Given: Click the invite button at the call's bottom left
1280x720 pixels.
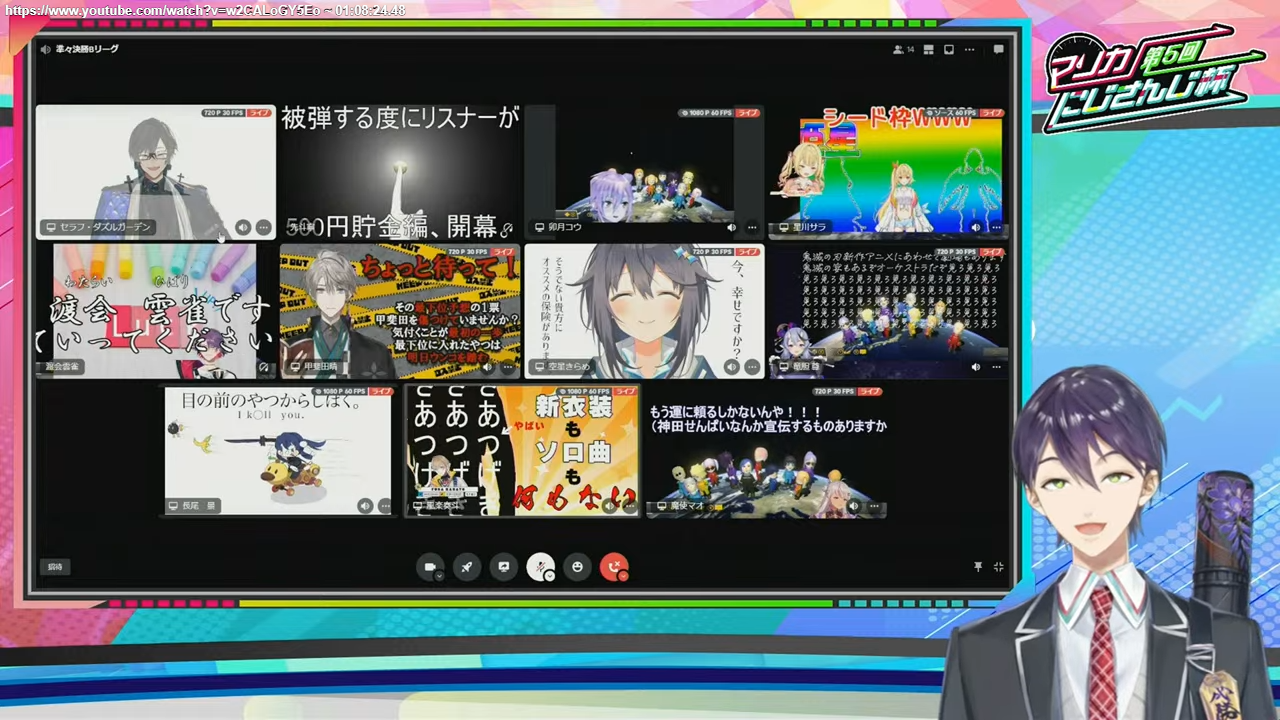Looking at the screenshot, I should 56,567.
